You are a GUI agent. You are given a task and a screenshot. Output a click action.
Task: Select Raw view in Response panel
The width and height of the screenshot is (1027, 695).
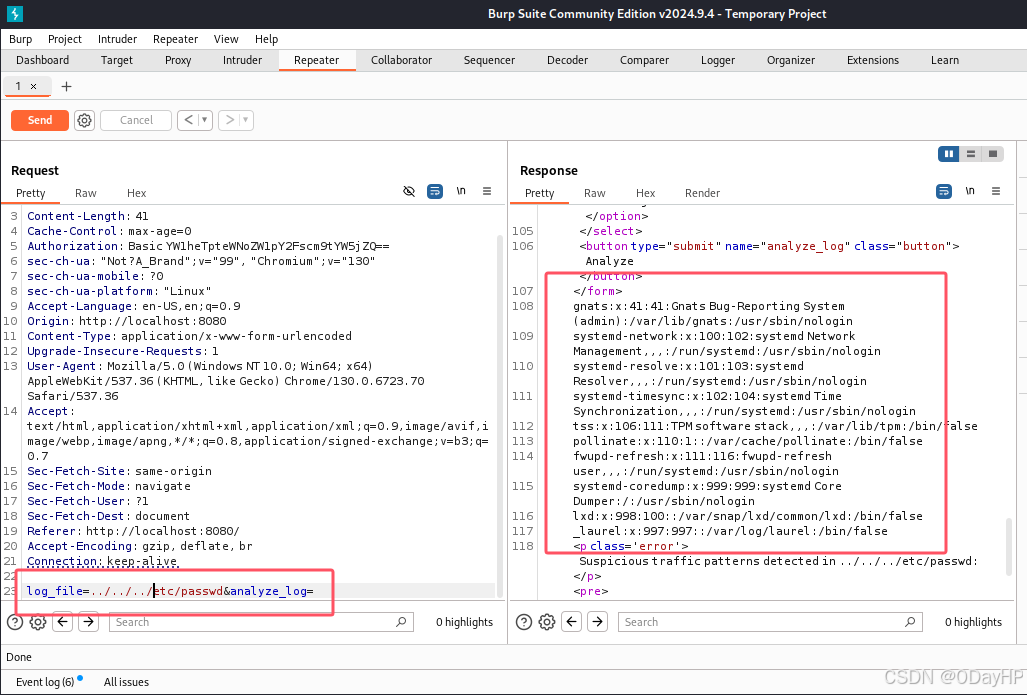click(x=594, y=193)
